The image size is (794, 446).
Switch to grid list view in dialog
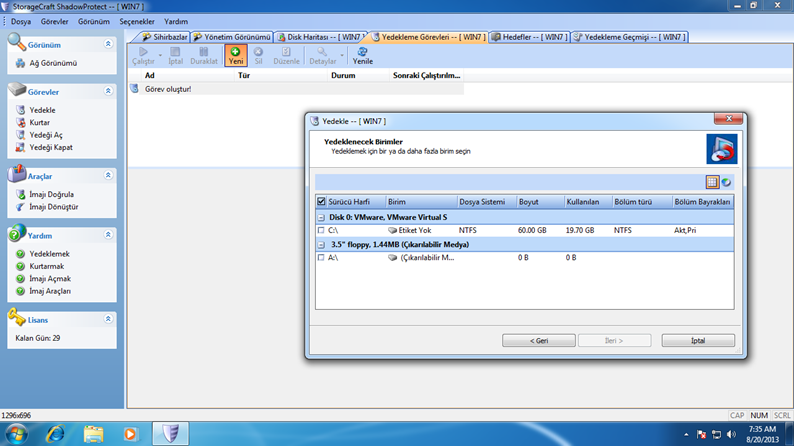(x=712, y=182)
